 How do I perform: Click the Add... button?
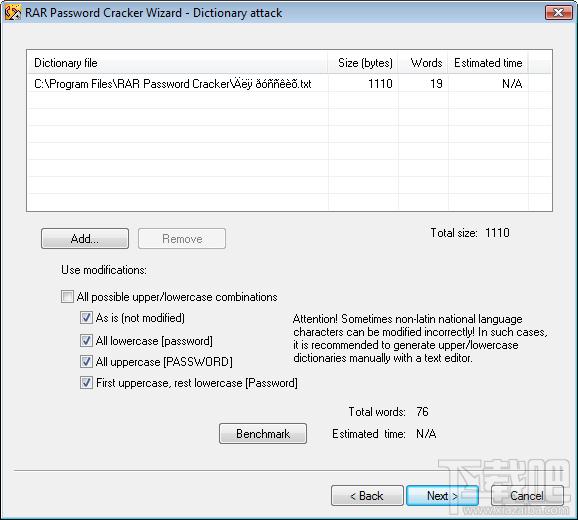(85, 238)
